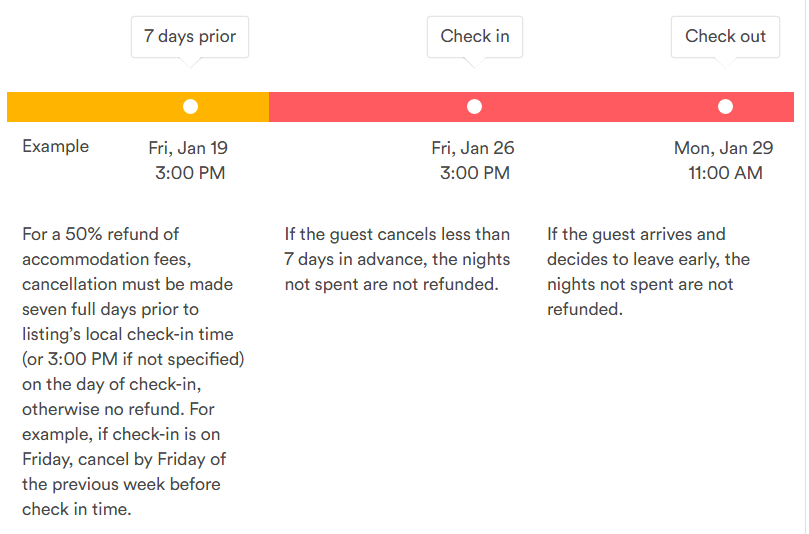
Task: Click the "Mon, Jan 29" checkout date
Action: [723, 148]
